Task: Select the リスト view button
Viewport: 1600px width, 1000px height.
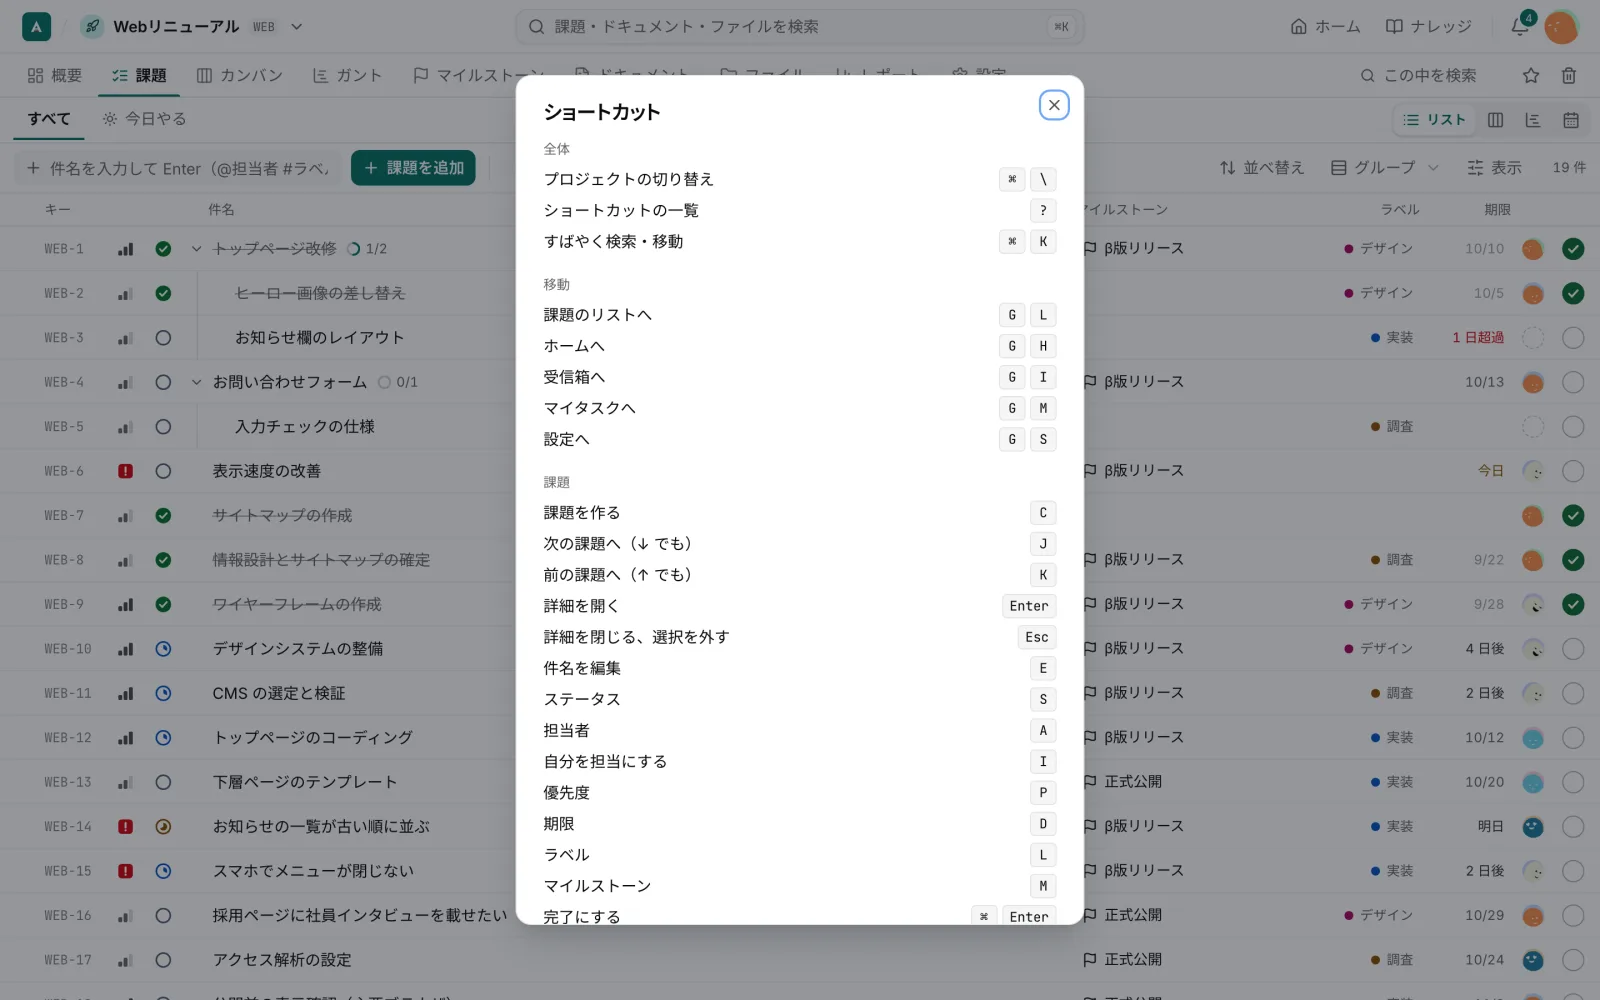Action: tap(1434, 120)
